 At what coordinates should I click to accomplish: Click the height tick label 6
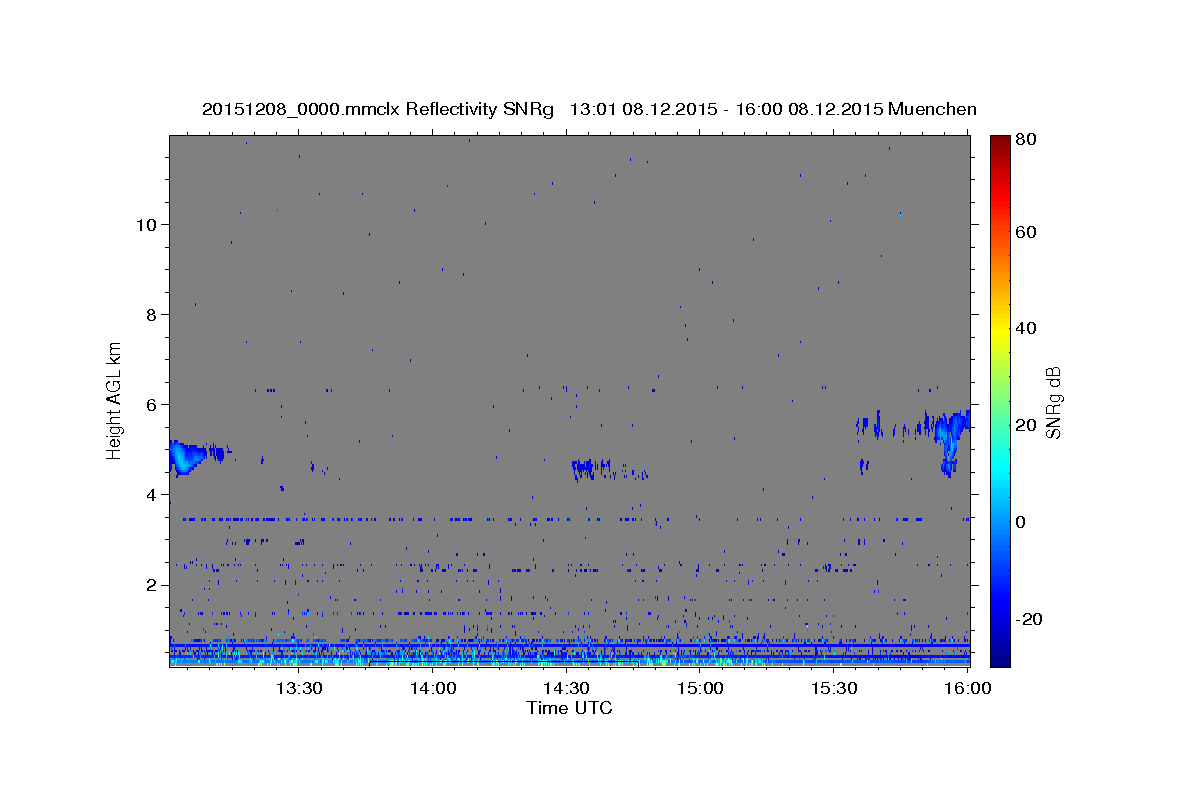pos(153,404)
